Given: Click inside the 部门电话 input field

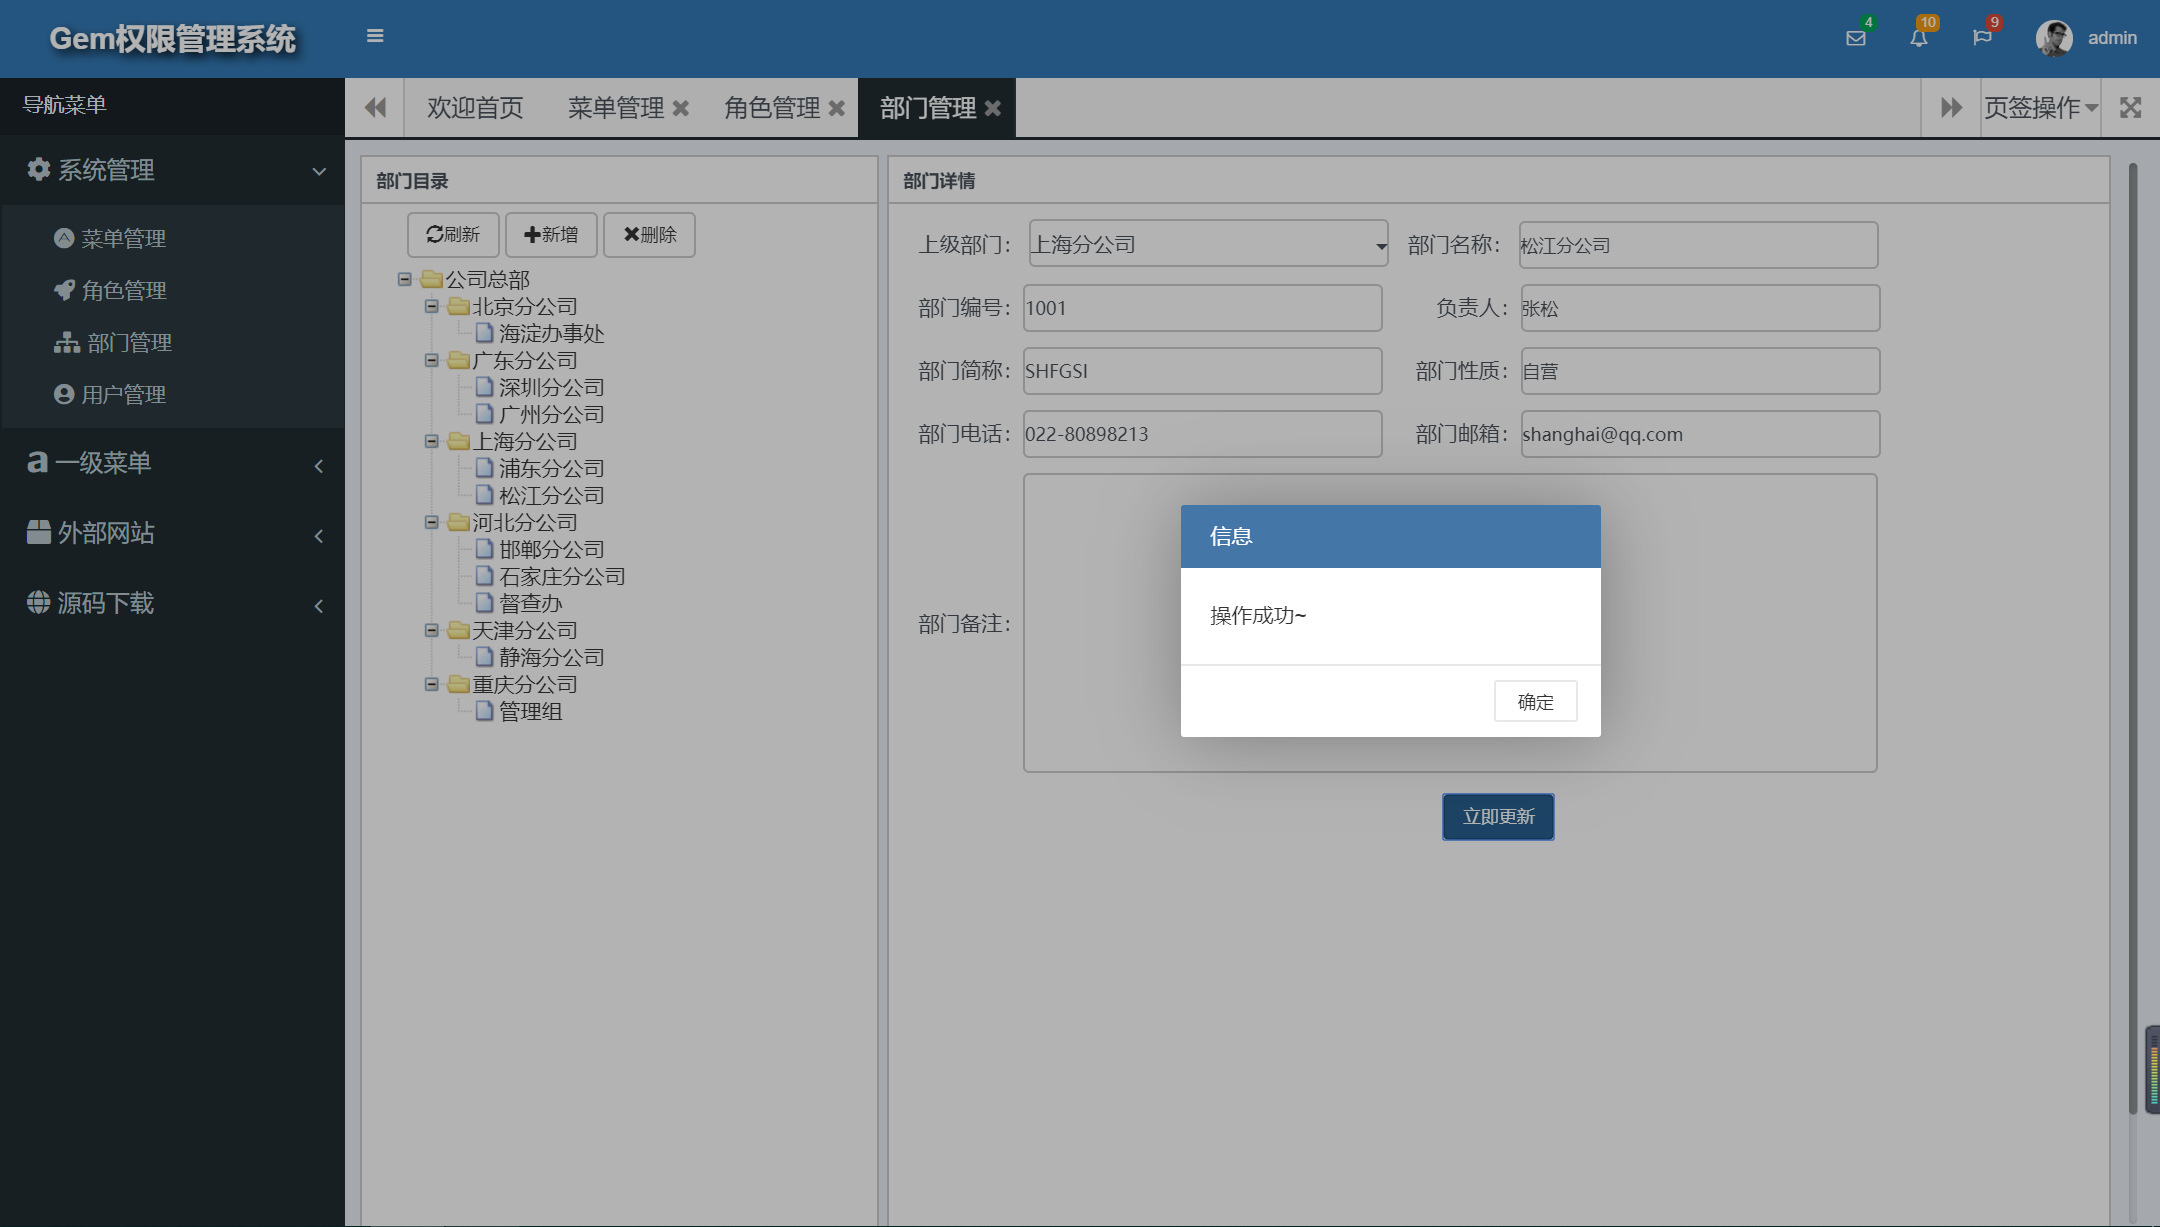Looking at the screenshot, I should point(1200,433).
